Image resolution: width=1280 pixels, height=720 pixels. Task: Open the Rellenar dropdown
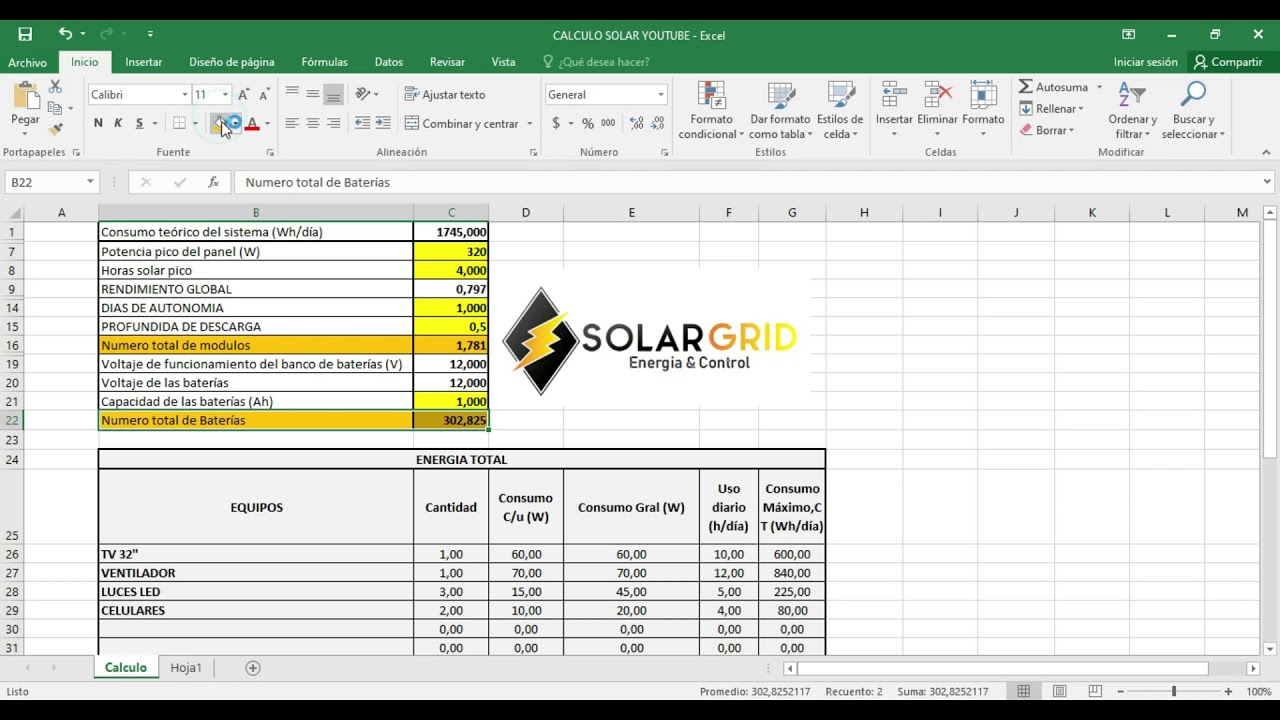[1052, 108]
